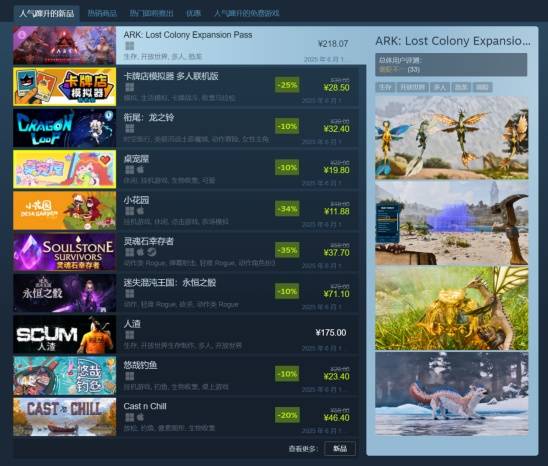Screen dimensions: 548x466
Task: Open the 优惠 tab
Action: pyautogui.click(x=194, y=13)
